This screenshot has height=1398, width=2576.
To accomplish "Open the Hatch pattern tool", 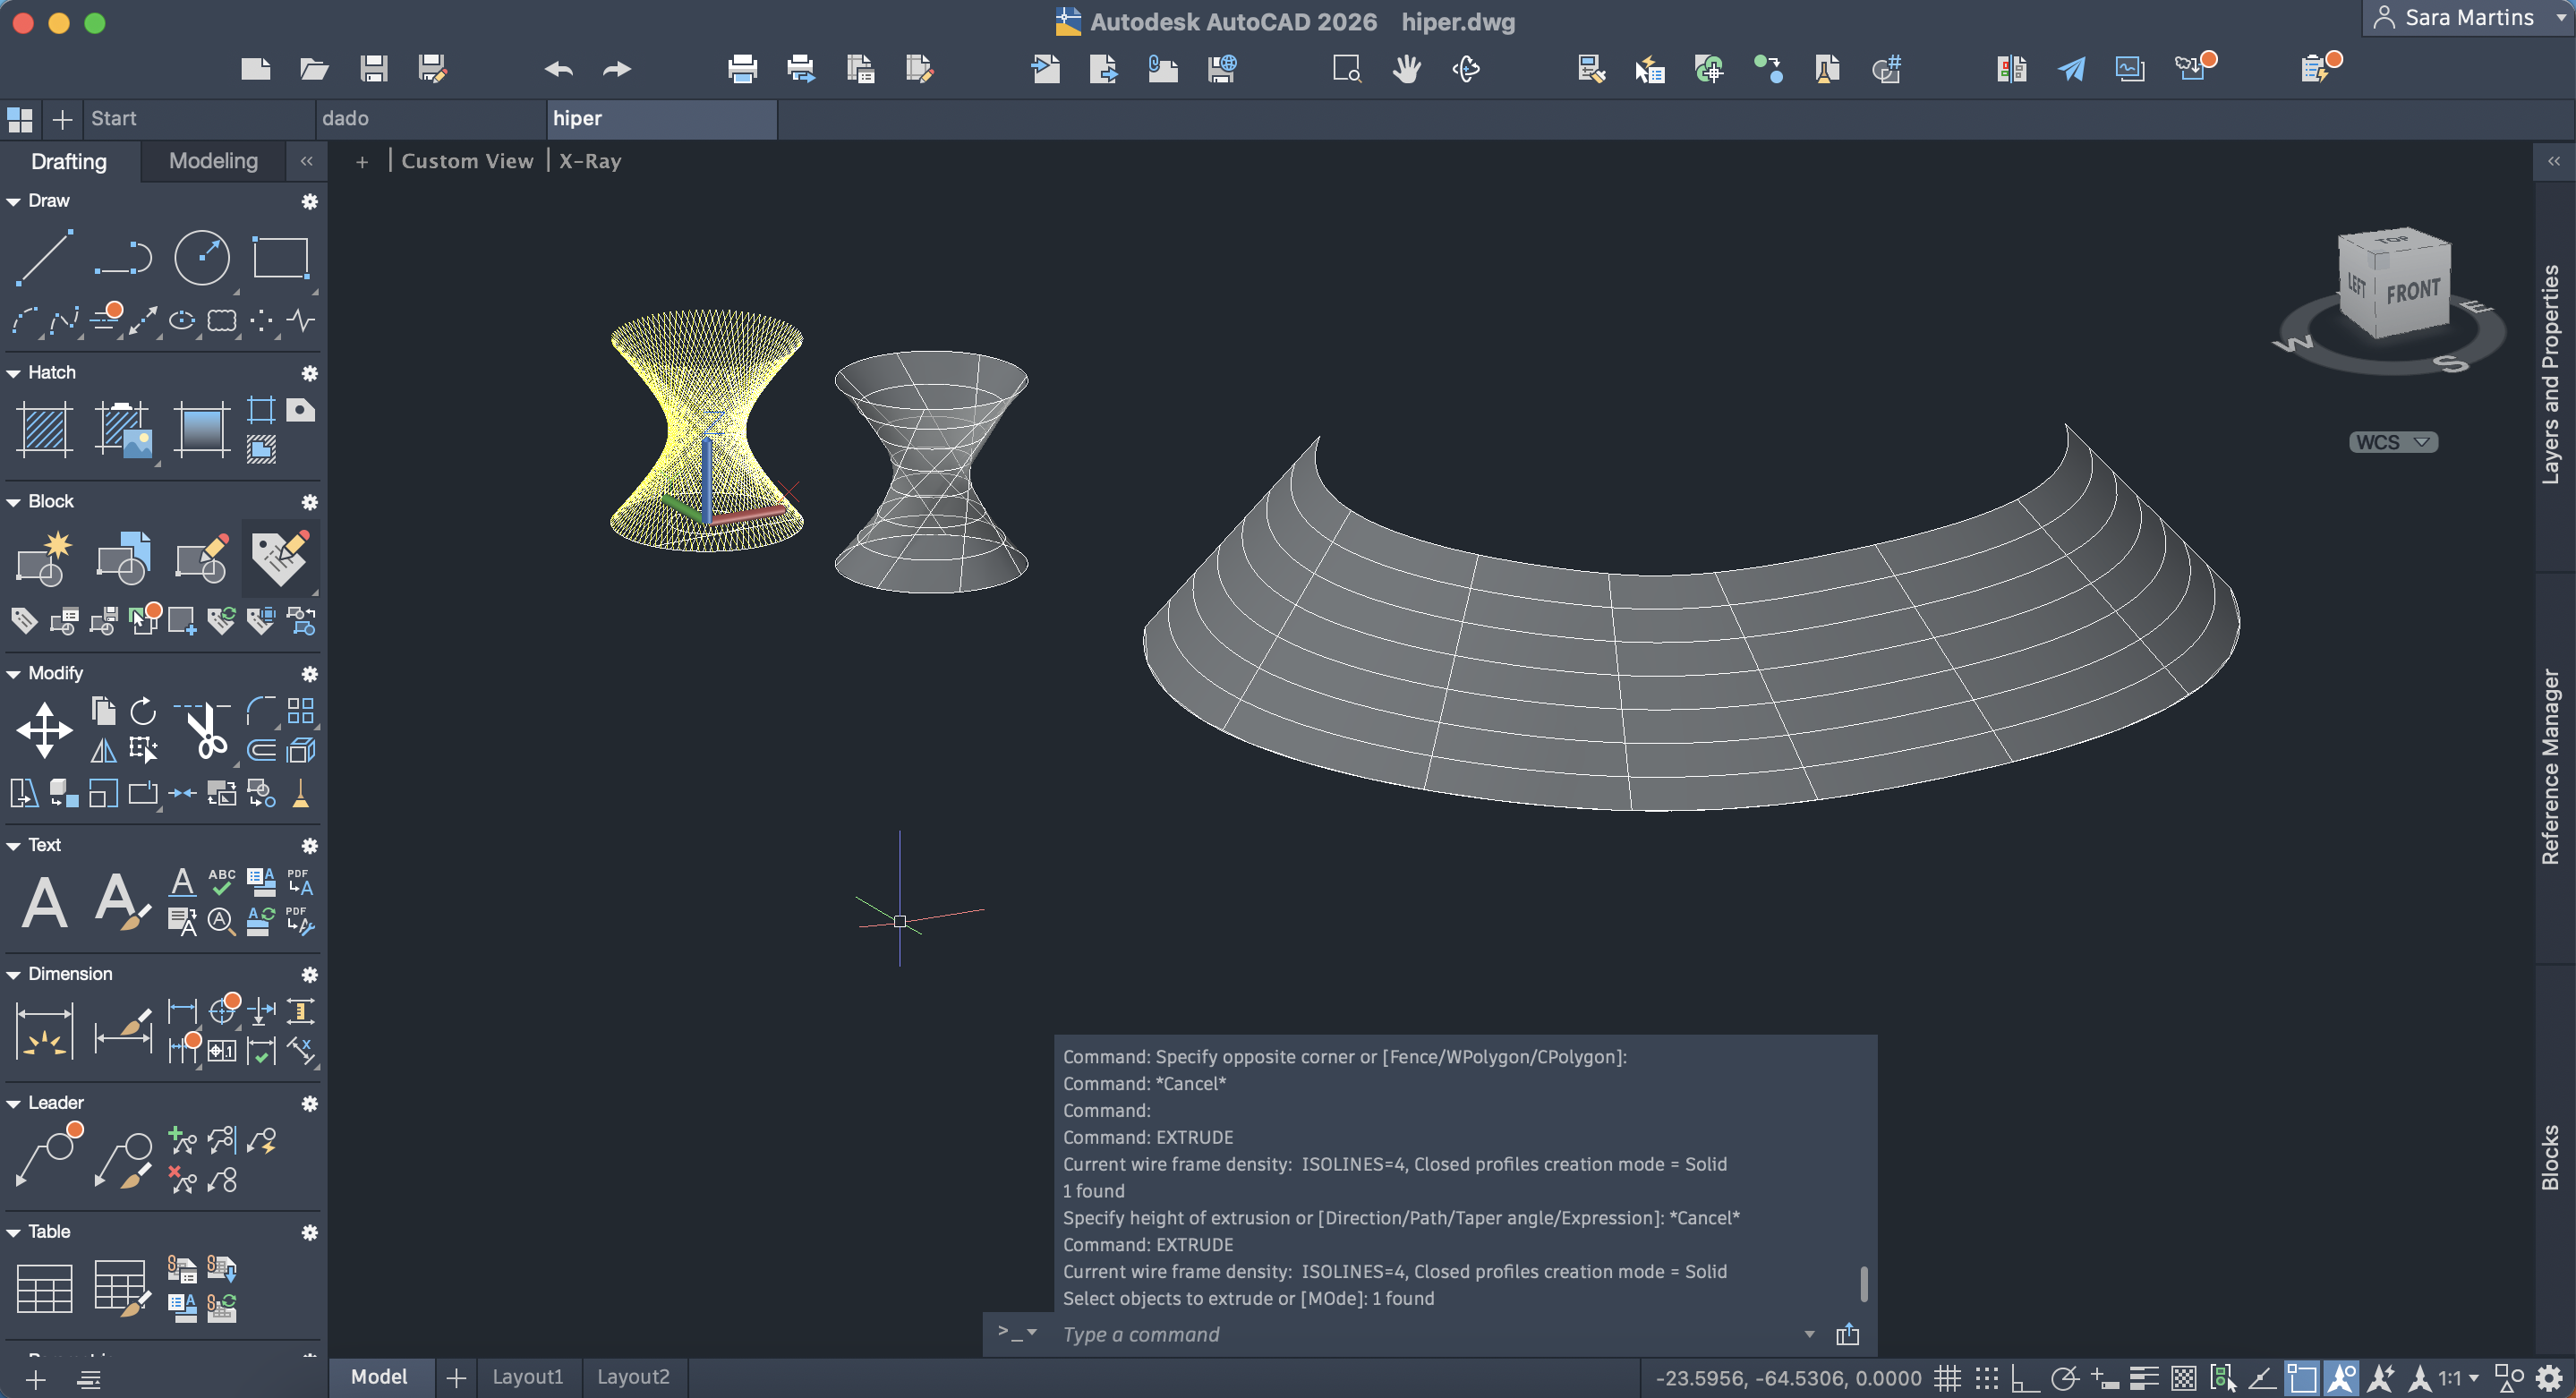I will coord(44,429).
